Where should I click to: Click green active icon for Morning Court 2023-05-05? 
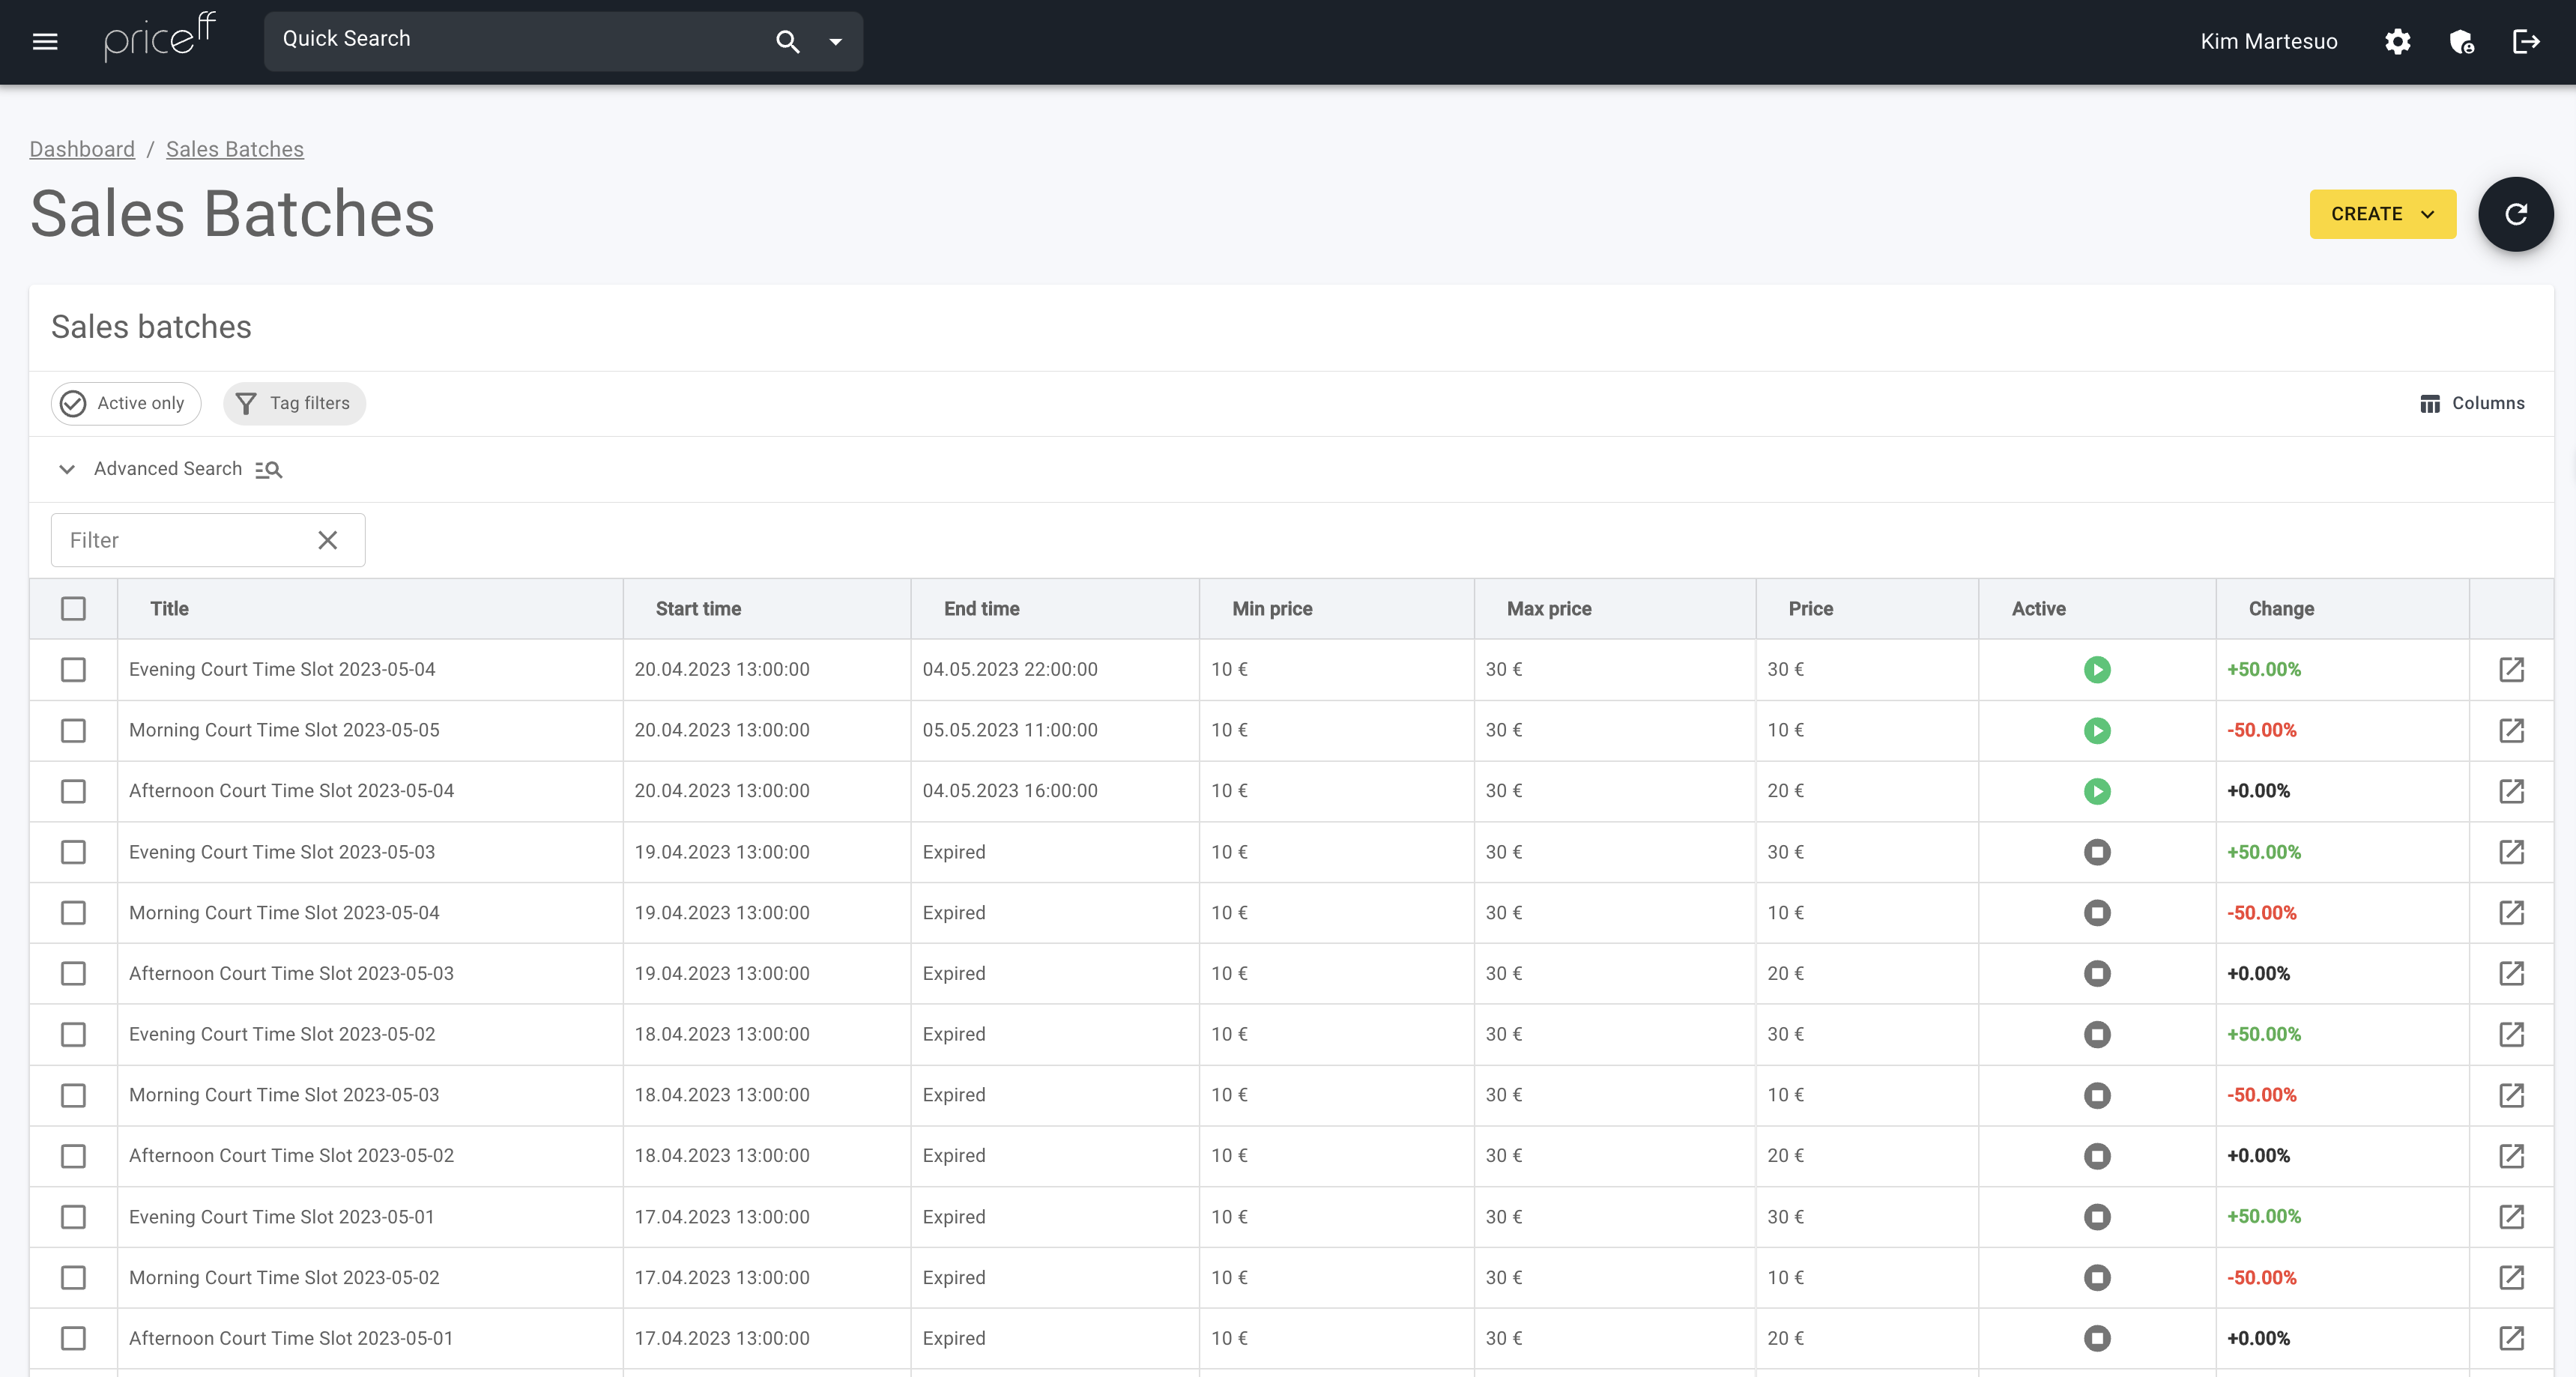point(2097,730)
